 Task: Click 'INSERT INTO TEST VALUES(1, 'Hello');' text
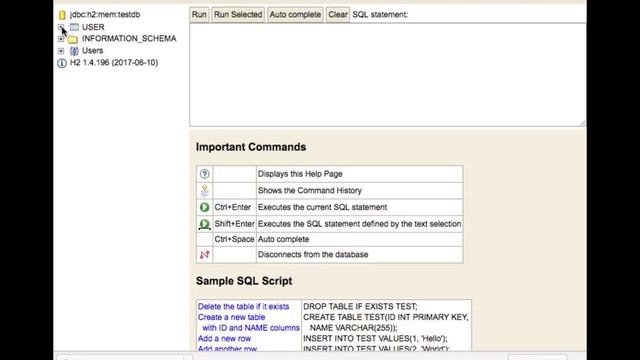coord(375,338)
